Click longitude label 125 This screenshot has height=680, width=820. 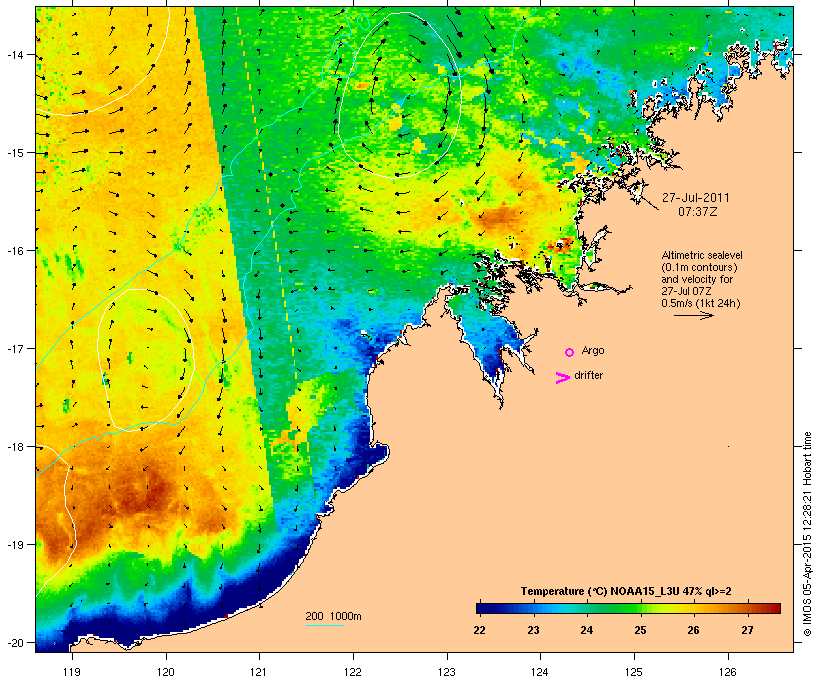634,672
